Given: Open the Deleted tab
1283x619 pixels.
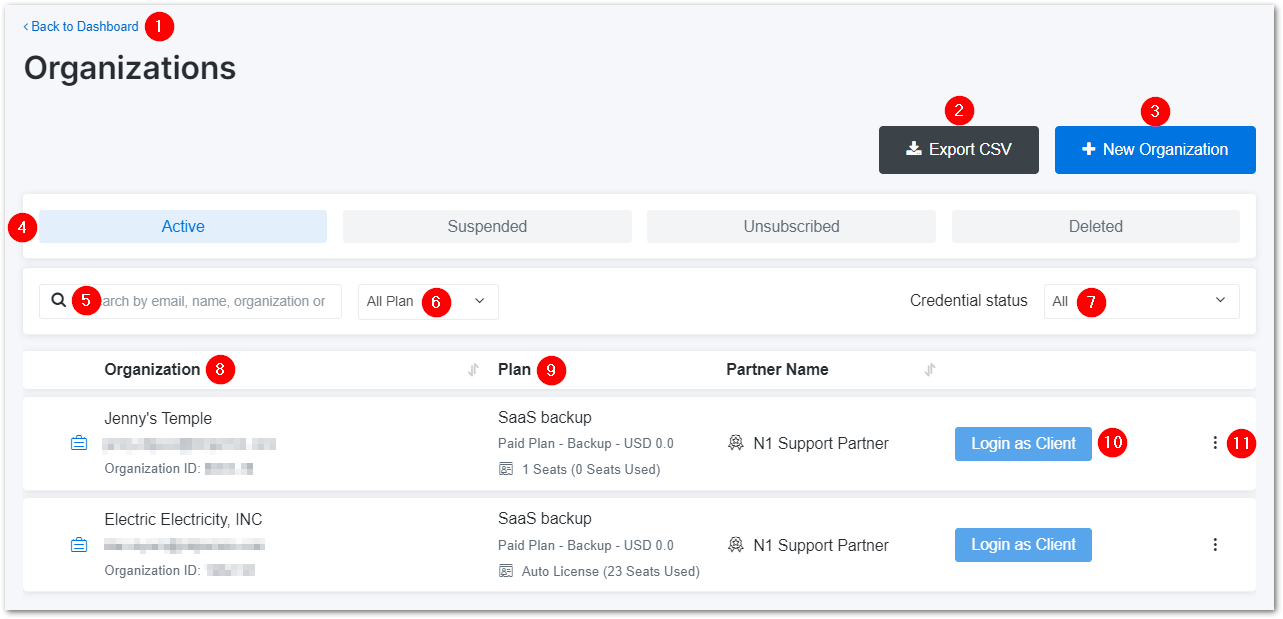Looking at the screenshot, I should tap(1095, 227).
